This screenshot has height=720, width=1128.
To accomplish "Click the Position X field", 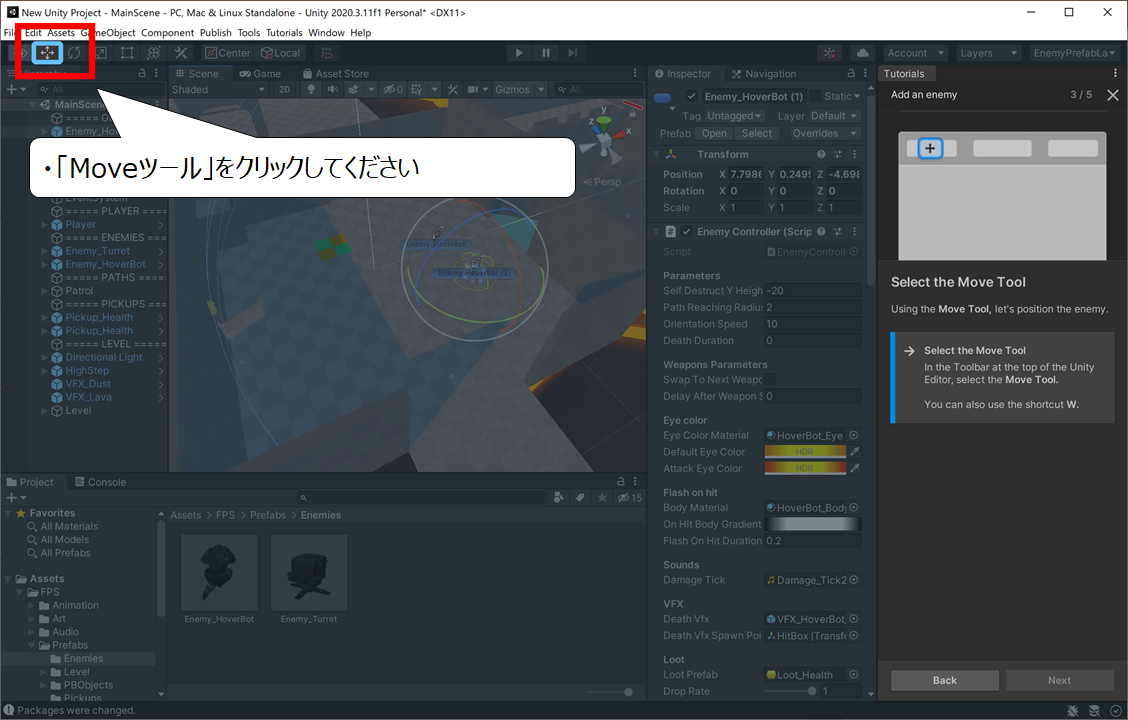I will click(x=746, y=174).
